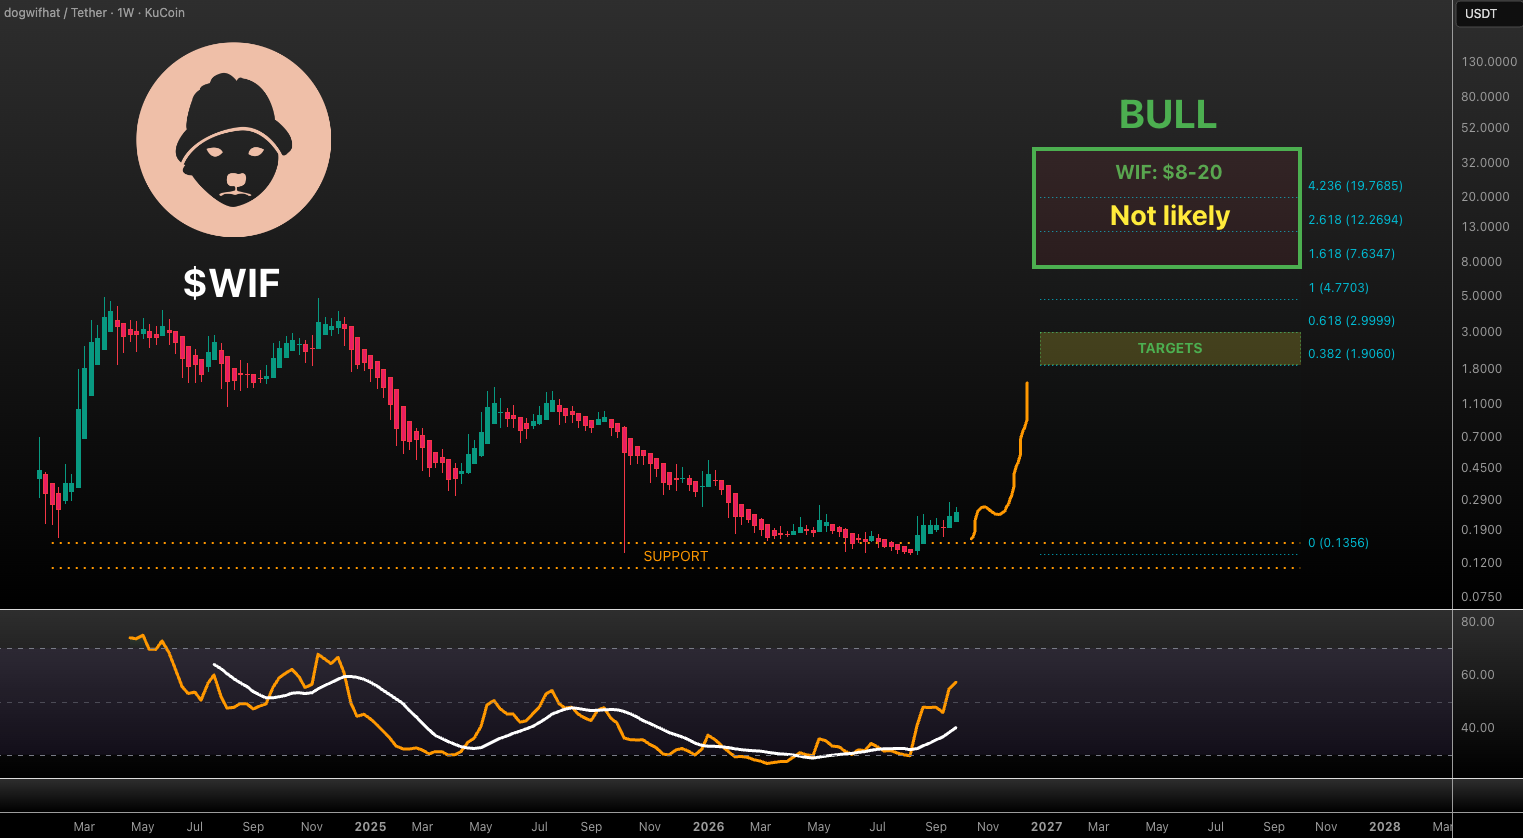Select the dogwifhat / Tether chart title
The width and height of the screenshot is (1523, 838).
[94, 13]
